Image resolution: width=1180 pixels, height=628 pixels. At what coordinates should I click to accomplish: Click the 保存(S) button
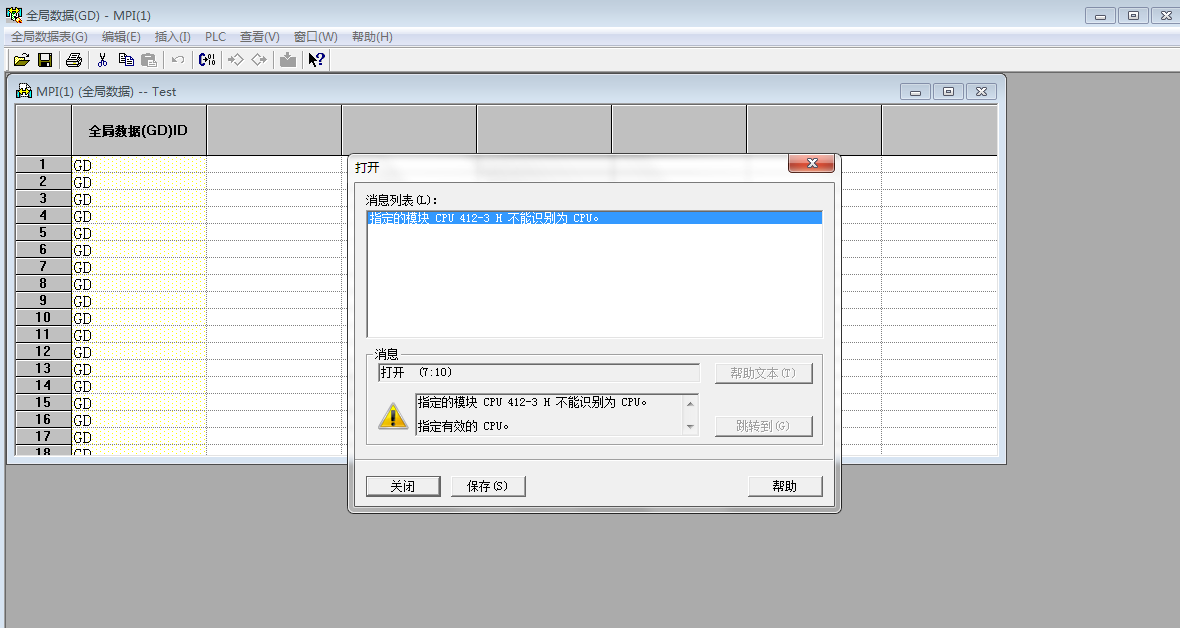(x=488, y=486)
